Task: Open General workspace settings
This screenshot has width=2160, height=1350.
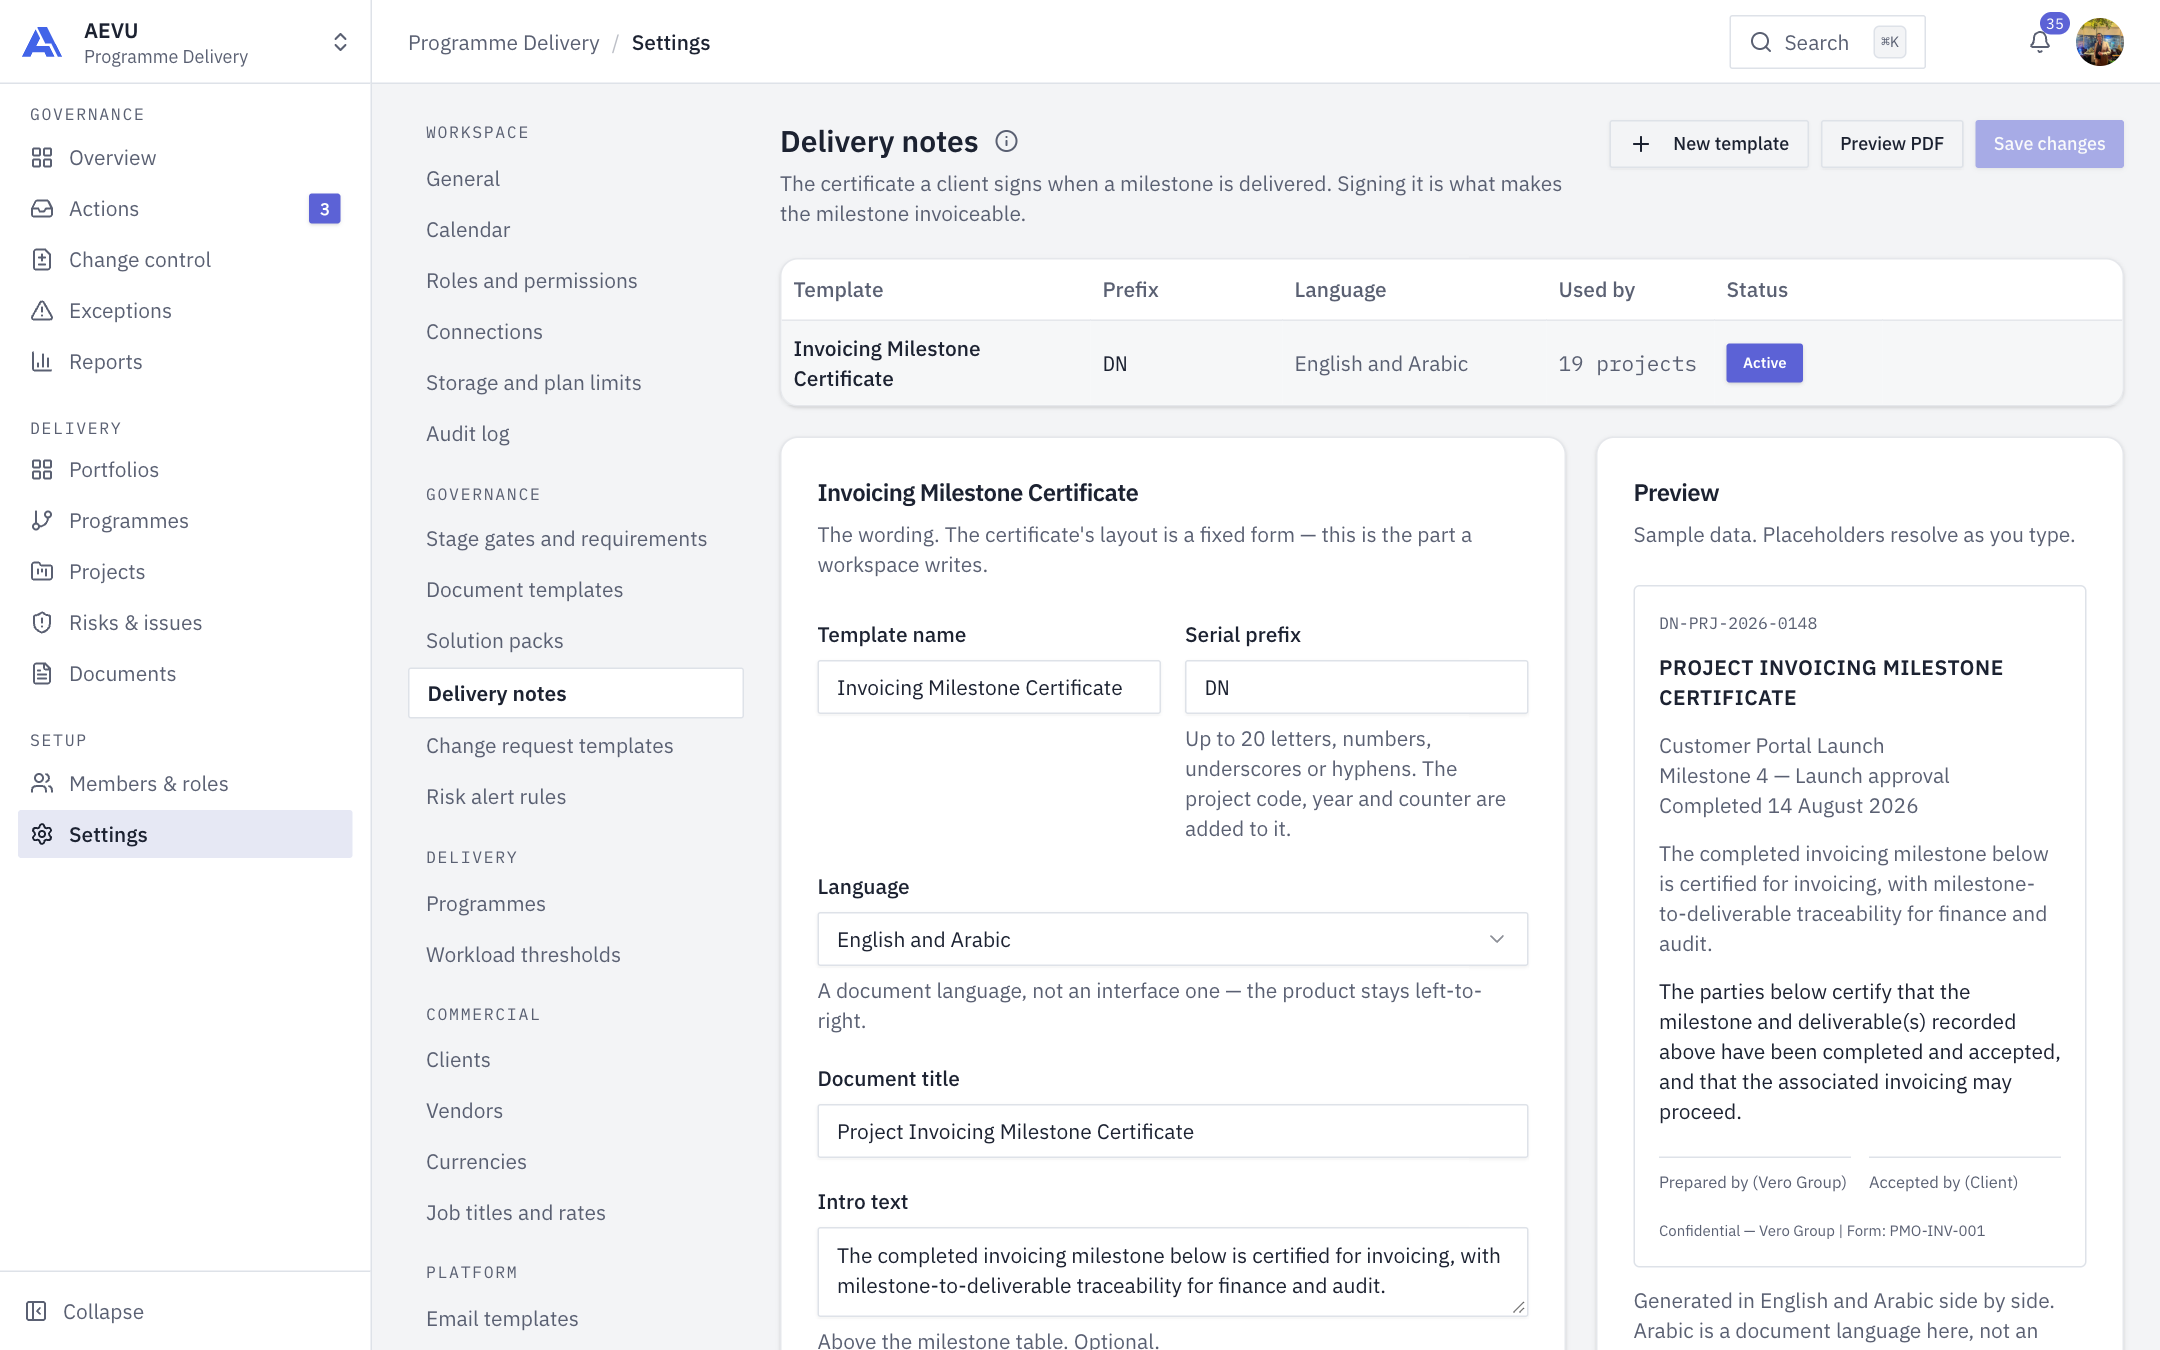Action: click(x=463, y=179)
